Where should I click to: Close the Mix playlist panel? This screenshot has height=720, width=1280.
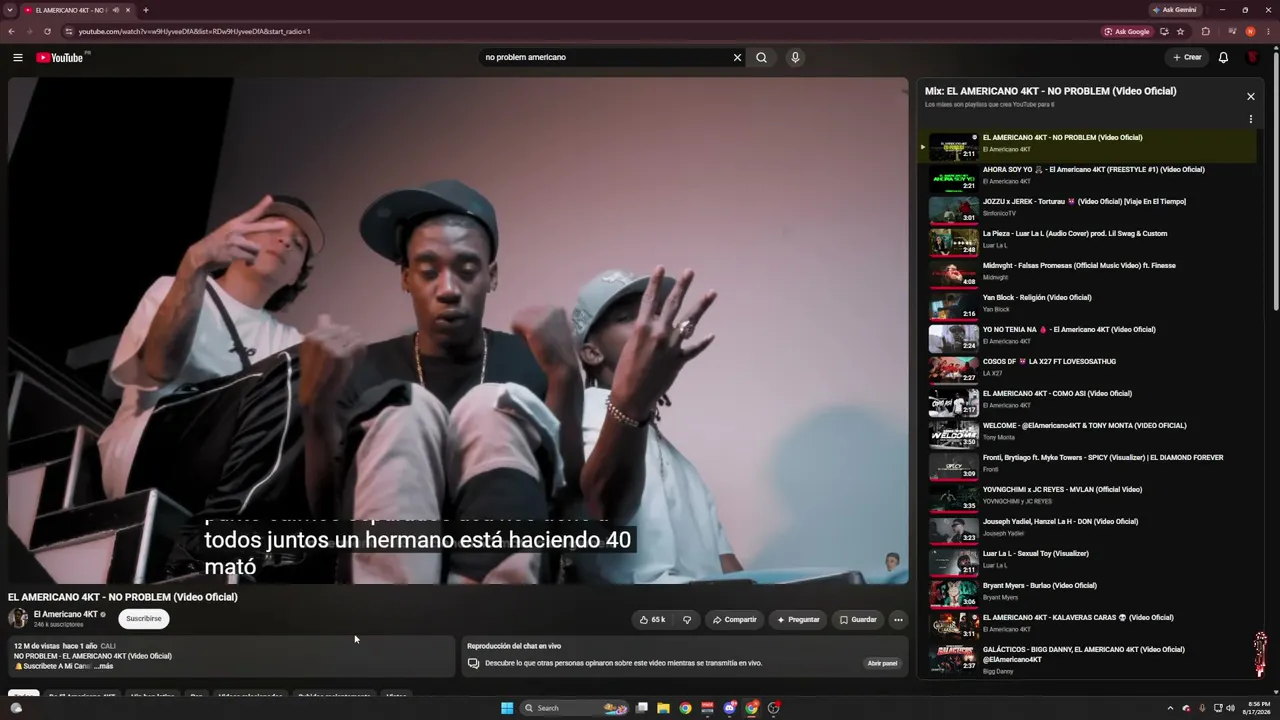(x=1250, y=97)
